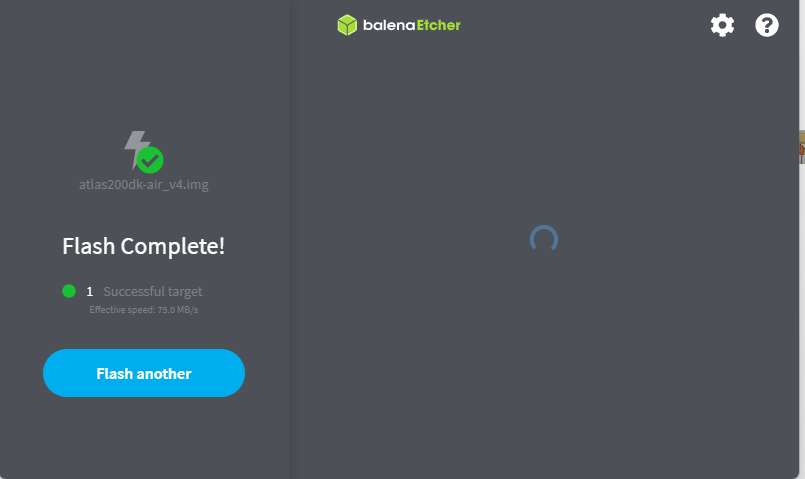Click the blue loading spinner
Viewport: 805px width, 479px height.
click(544, 239)
